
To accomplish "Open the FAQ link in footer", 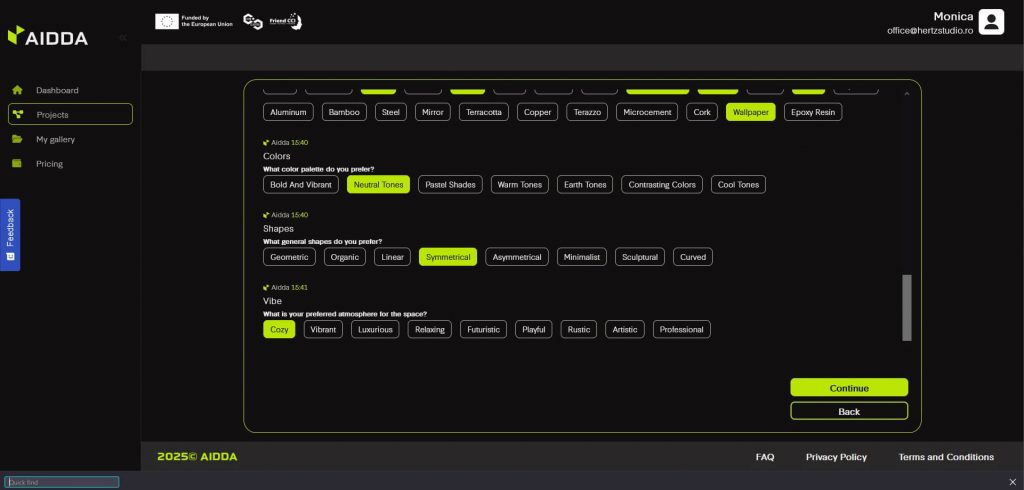I will tap(765, 457).
